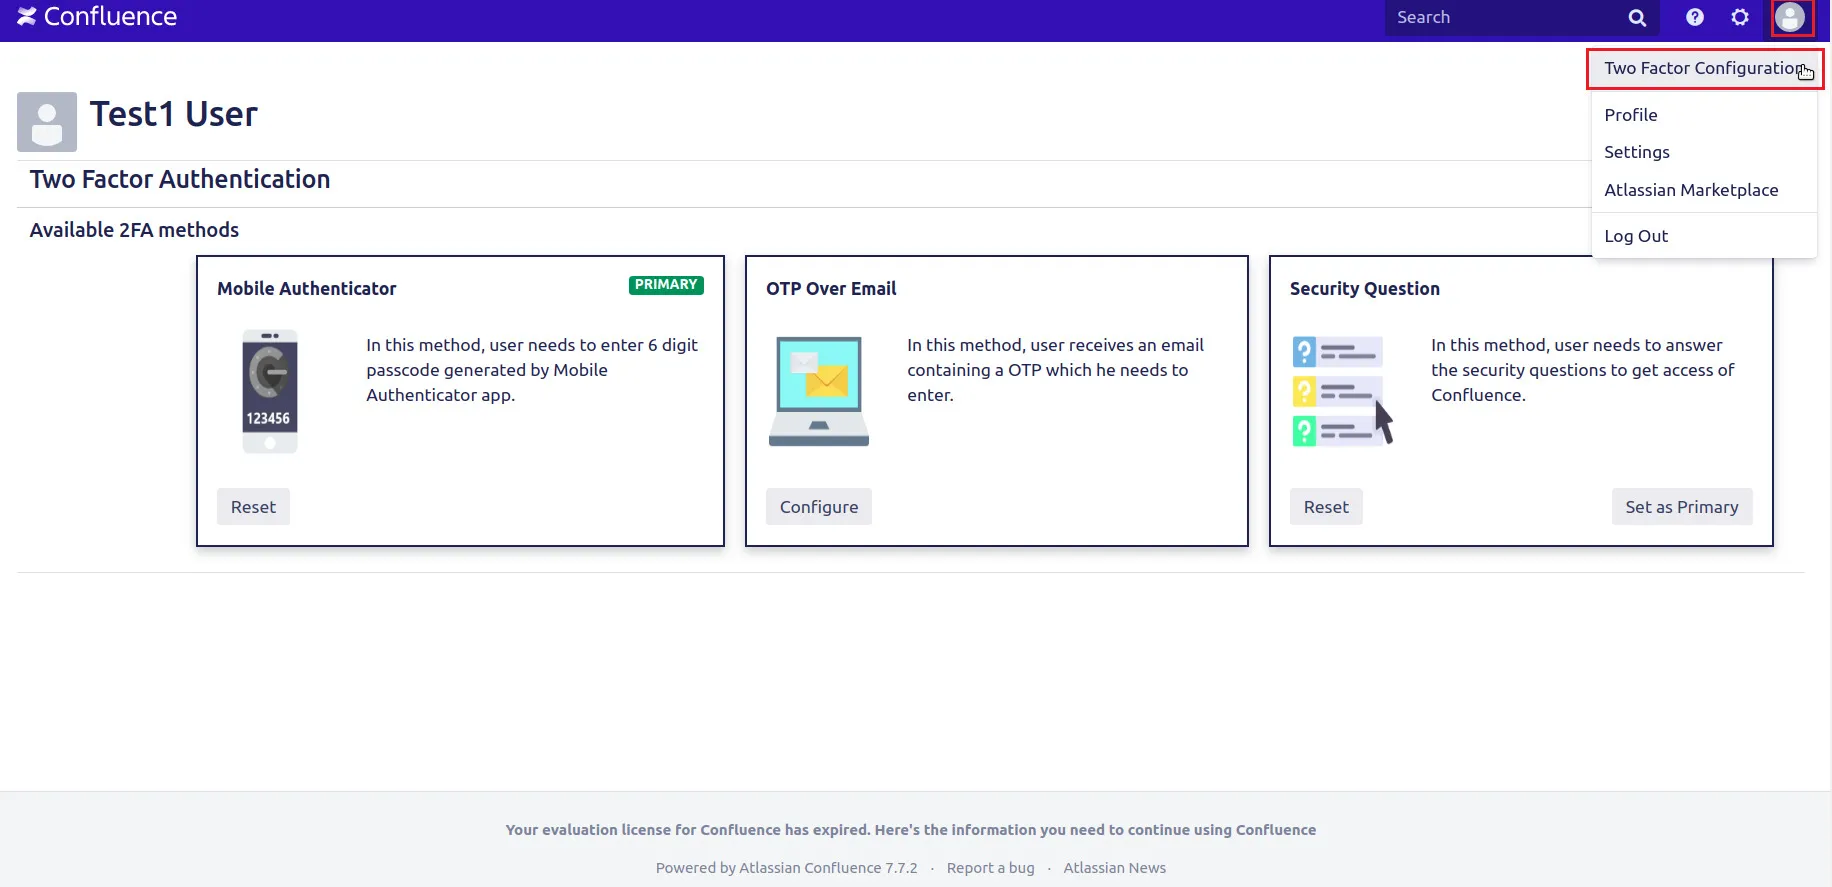1832x887 pixels.
Task: Open the Report a bug link
Action: (990, 868)
